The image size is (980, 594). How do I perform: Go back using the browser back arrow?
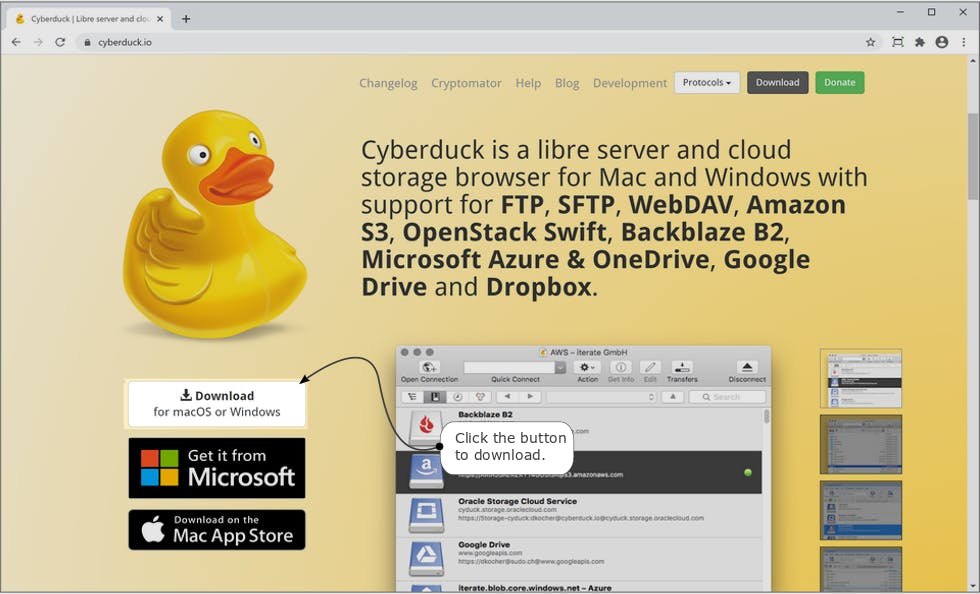tap(16, 42)
